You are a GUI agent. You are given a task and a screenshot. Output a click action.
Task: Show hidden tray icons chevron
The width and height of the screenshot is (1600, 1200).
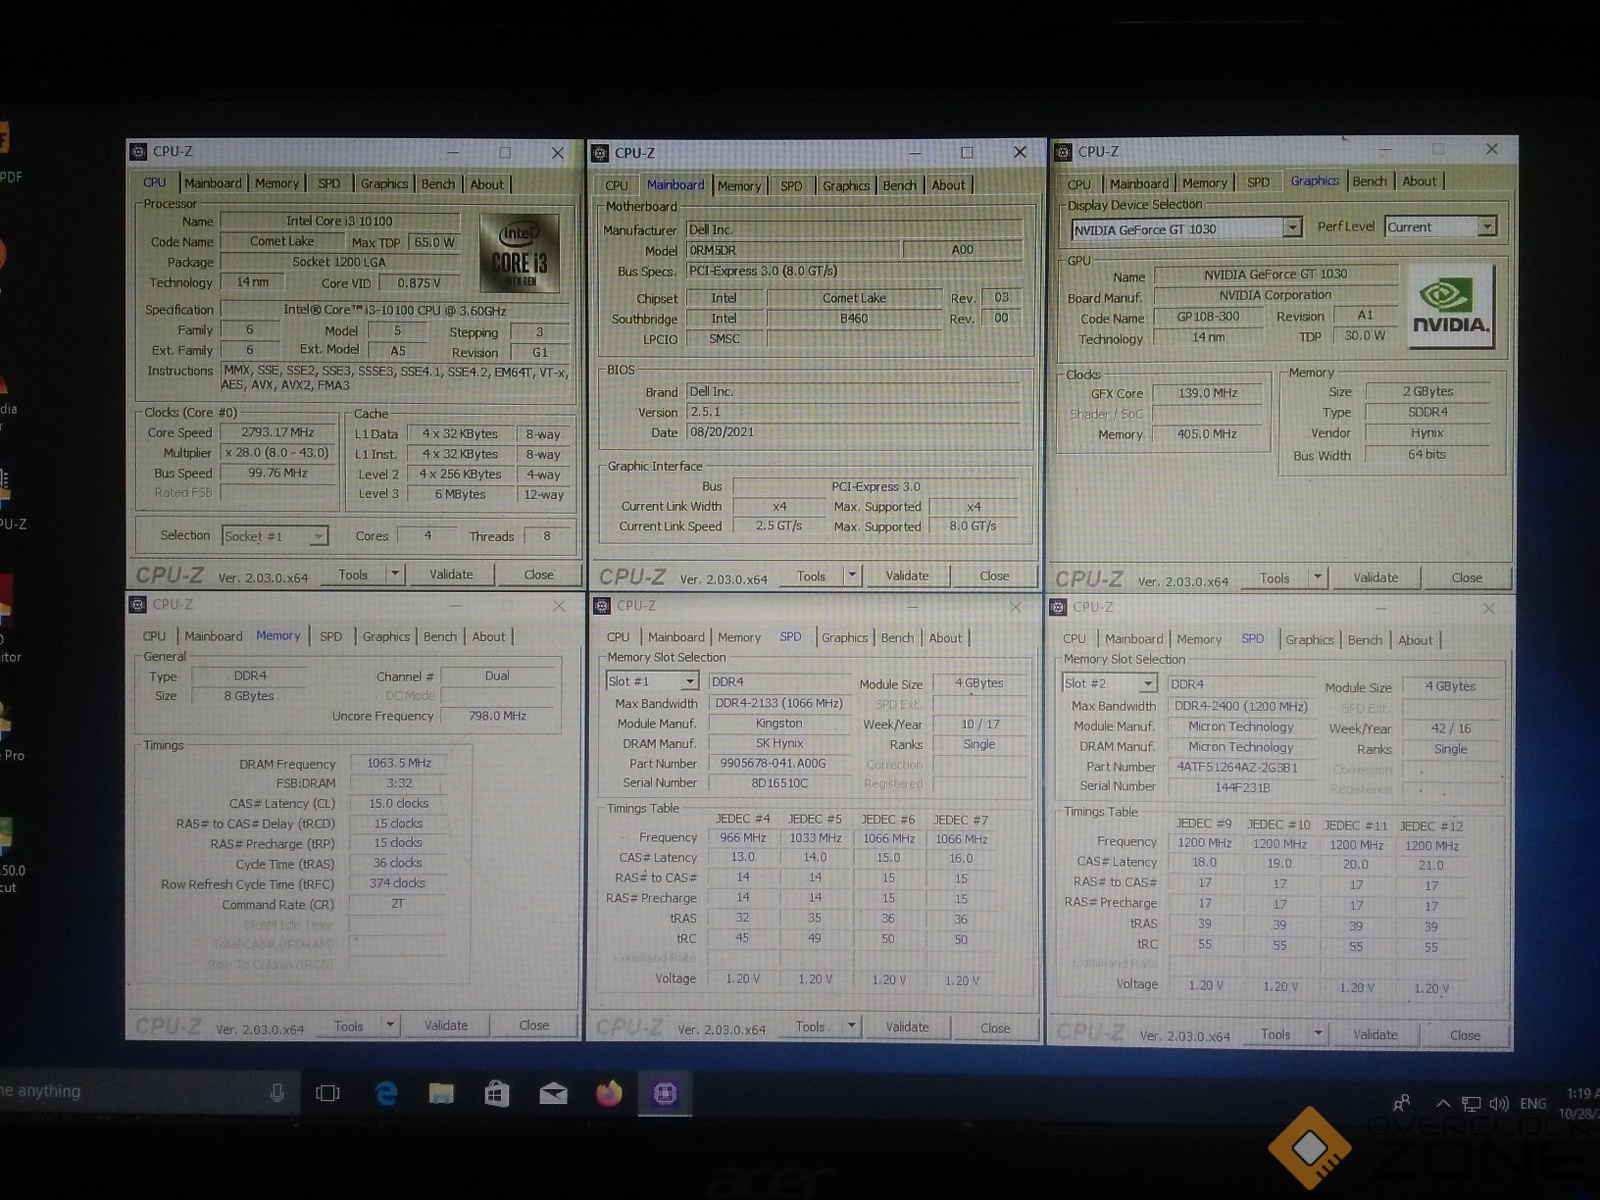[x=1442, y=1104]
